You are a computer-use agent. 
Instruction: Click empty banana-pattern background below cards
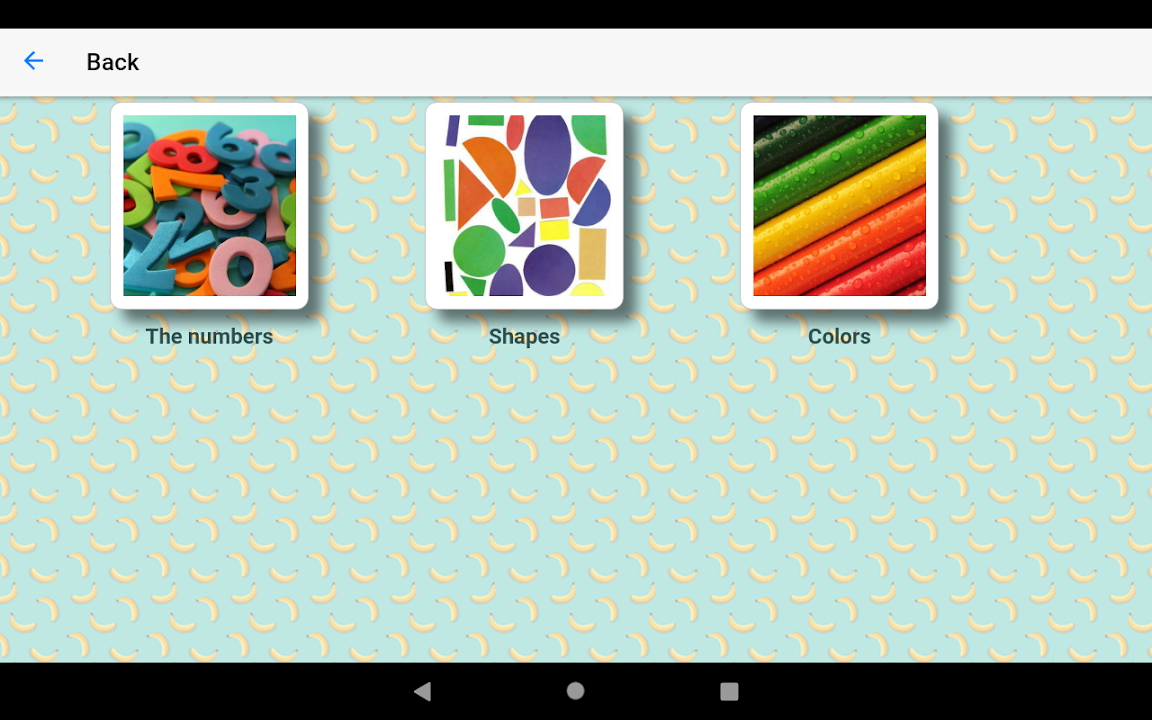576,507
